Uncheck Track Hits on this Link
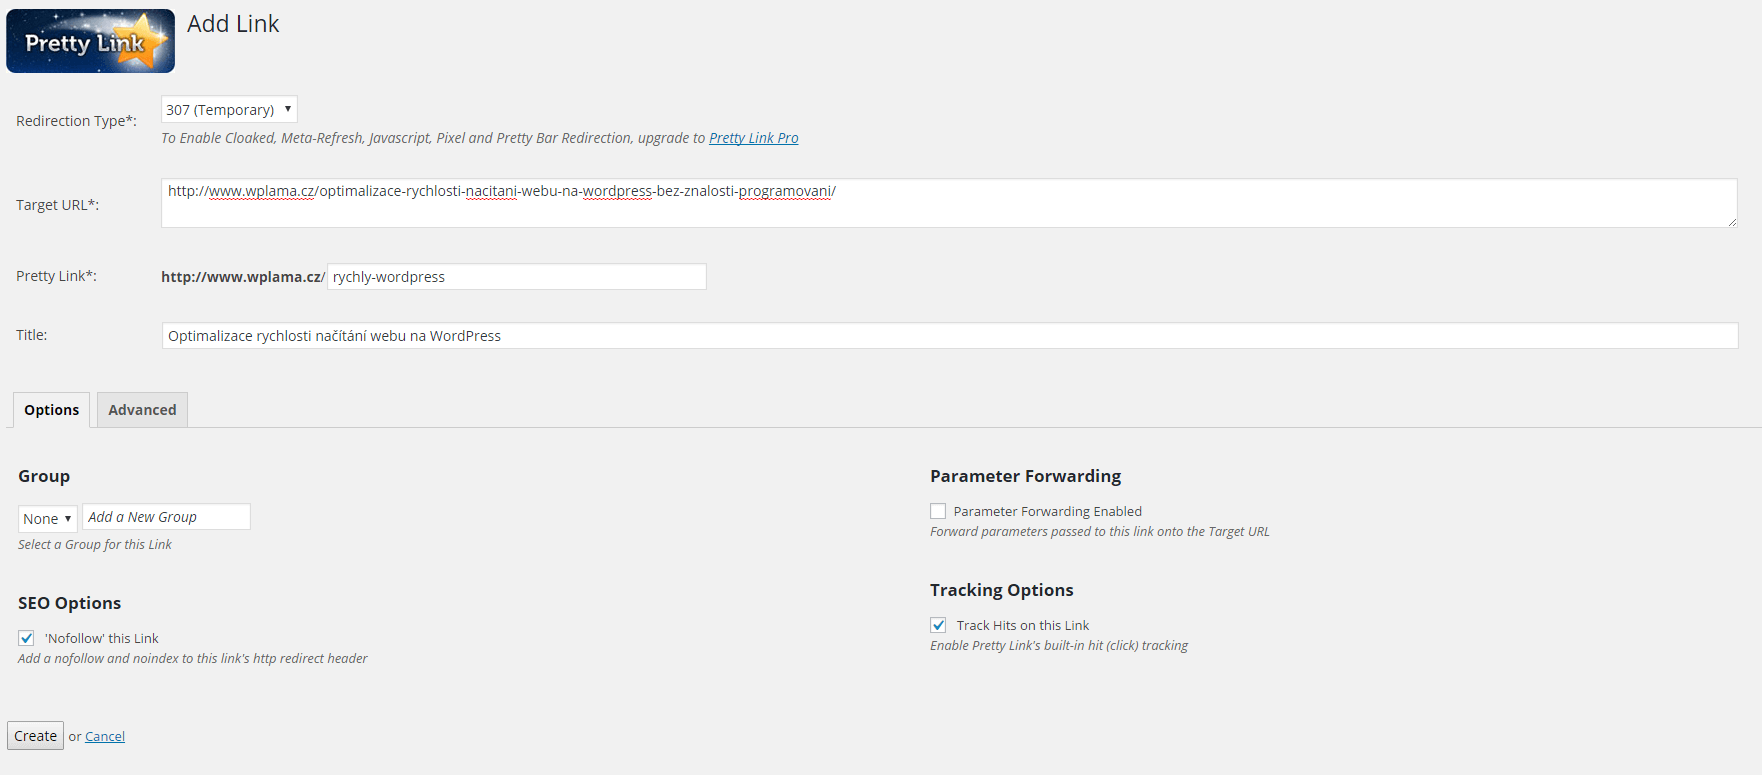Image resolution: width=1762 pixels, height=775 pixels. pyautogui.click(x=938, y=625)
